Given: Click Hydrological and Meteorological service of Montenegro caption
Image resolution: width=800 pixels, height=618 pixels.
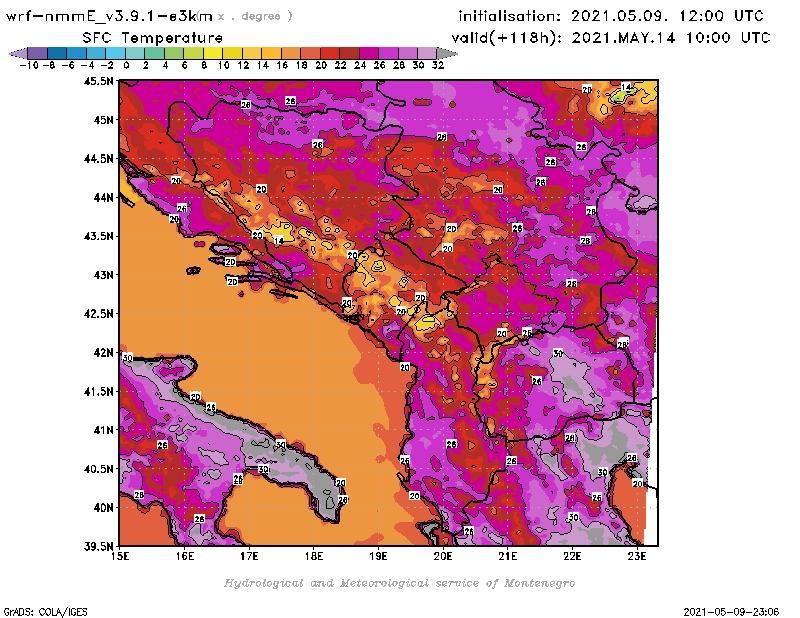Looking at the screenshot, I should [x=399, y=583].
